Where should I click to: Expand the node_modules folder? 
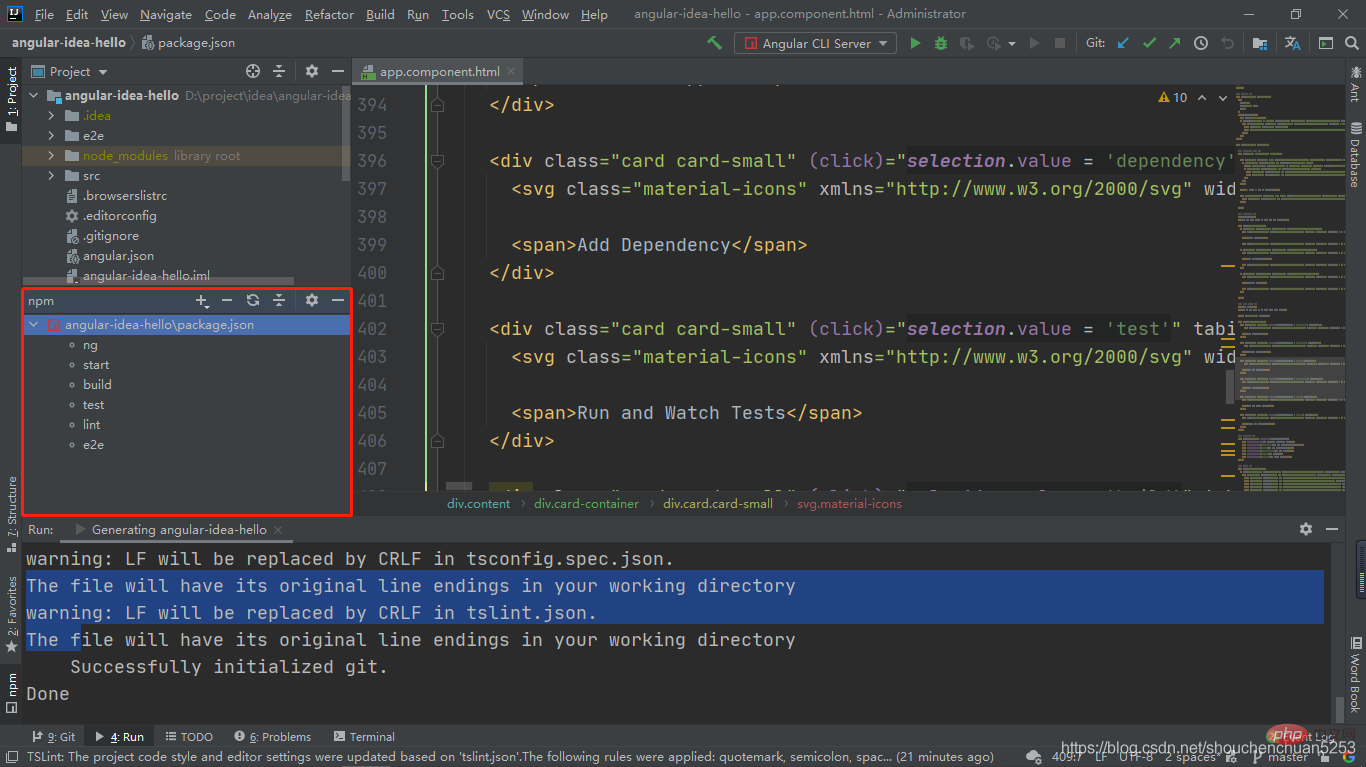(x=51, y=156)
